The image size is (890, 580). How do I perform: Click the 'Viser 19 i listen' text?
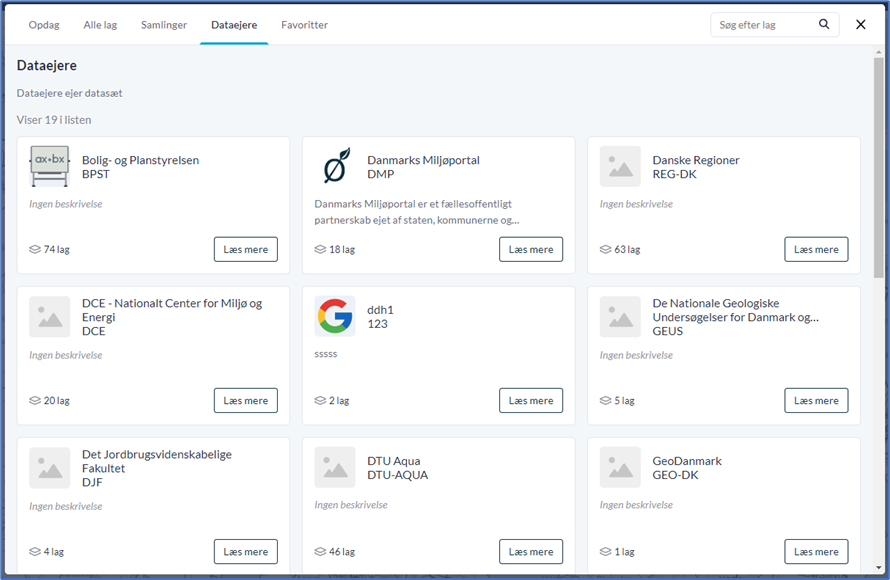click(54, 120)
